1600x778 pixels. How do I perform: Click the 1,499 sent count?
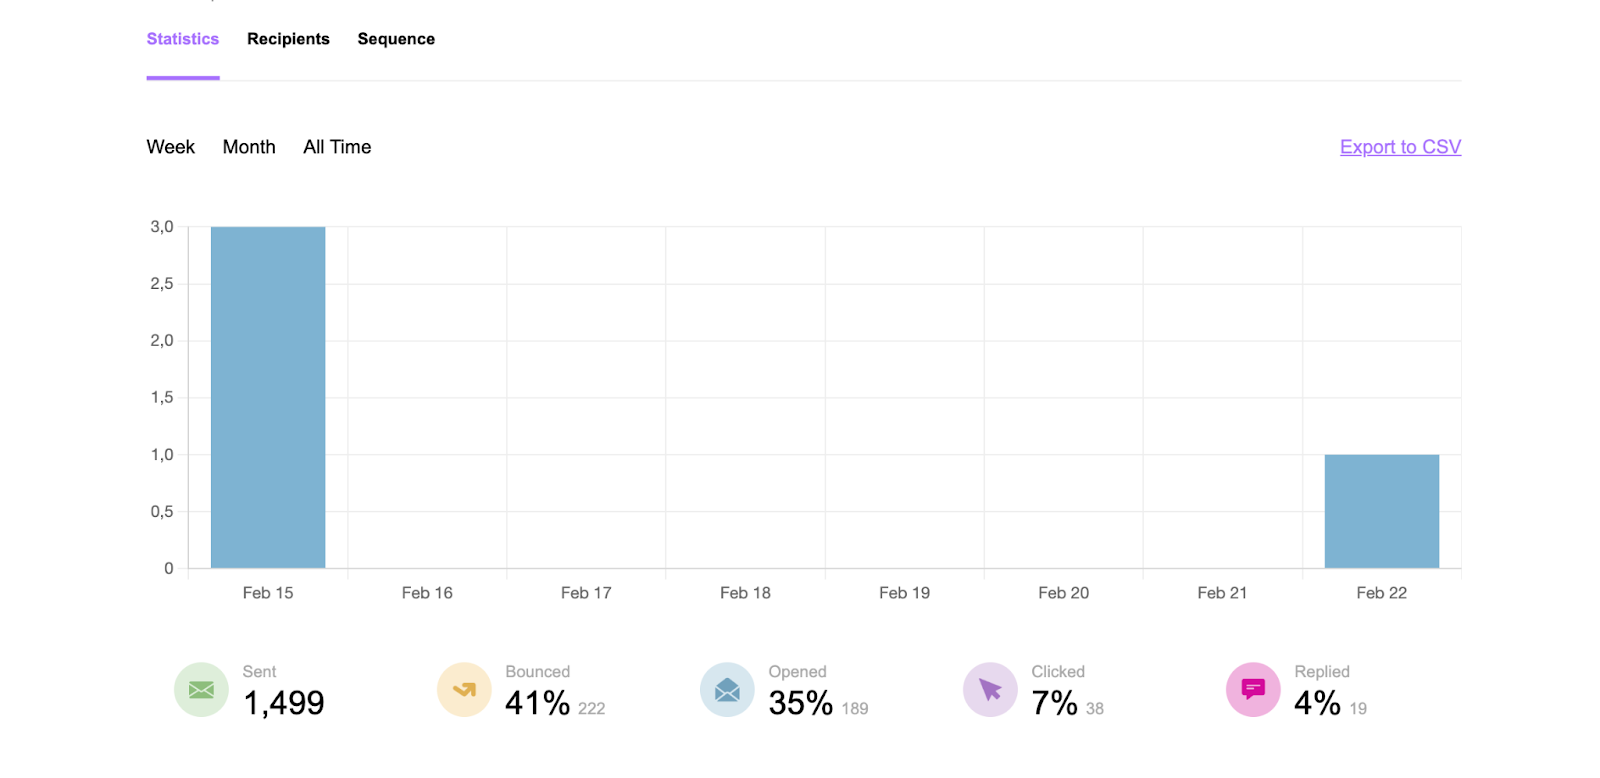tap(284, 703)
